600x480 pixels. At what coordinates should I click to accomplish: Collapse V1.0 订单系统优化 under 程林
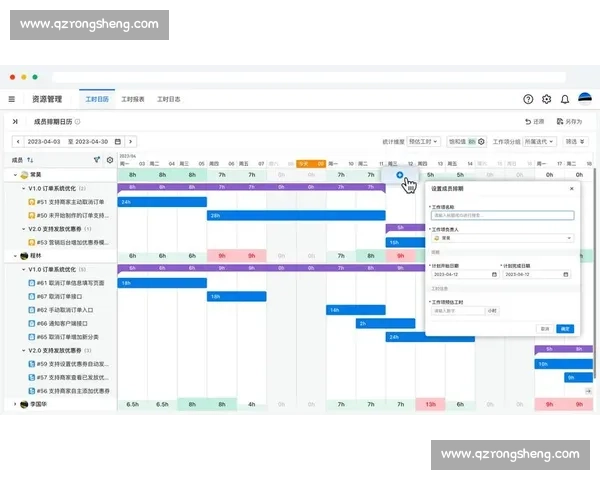point(23,269)
